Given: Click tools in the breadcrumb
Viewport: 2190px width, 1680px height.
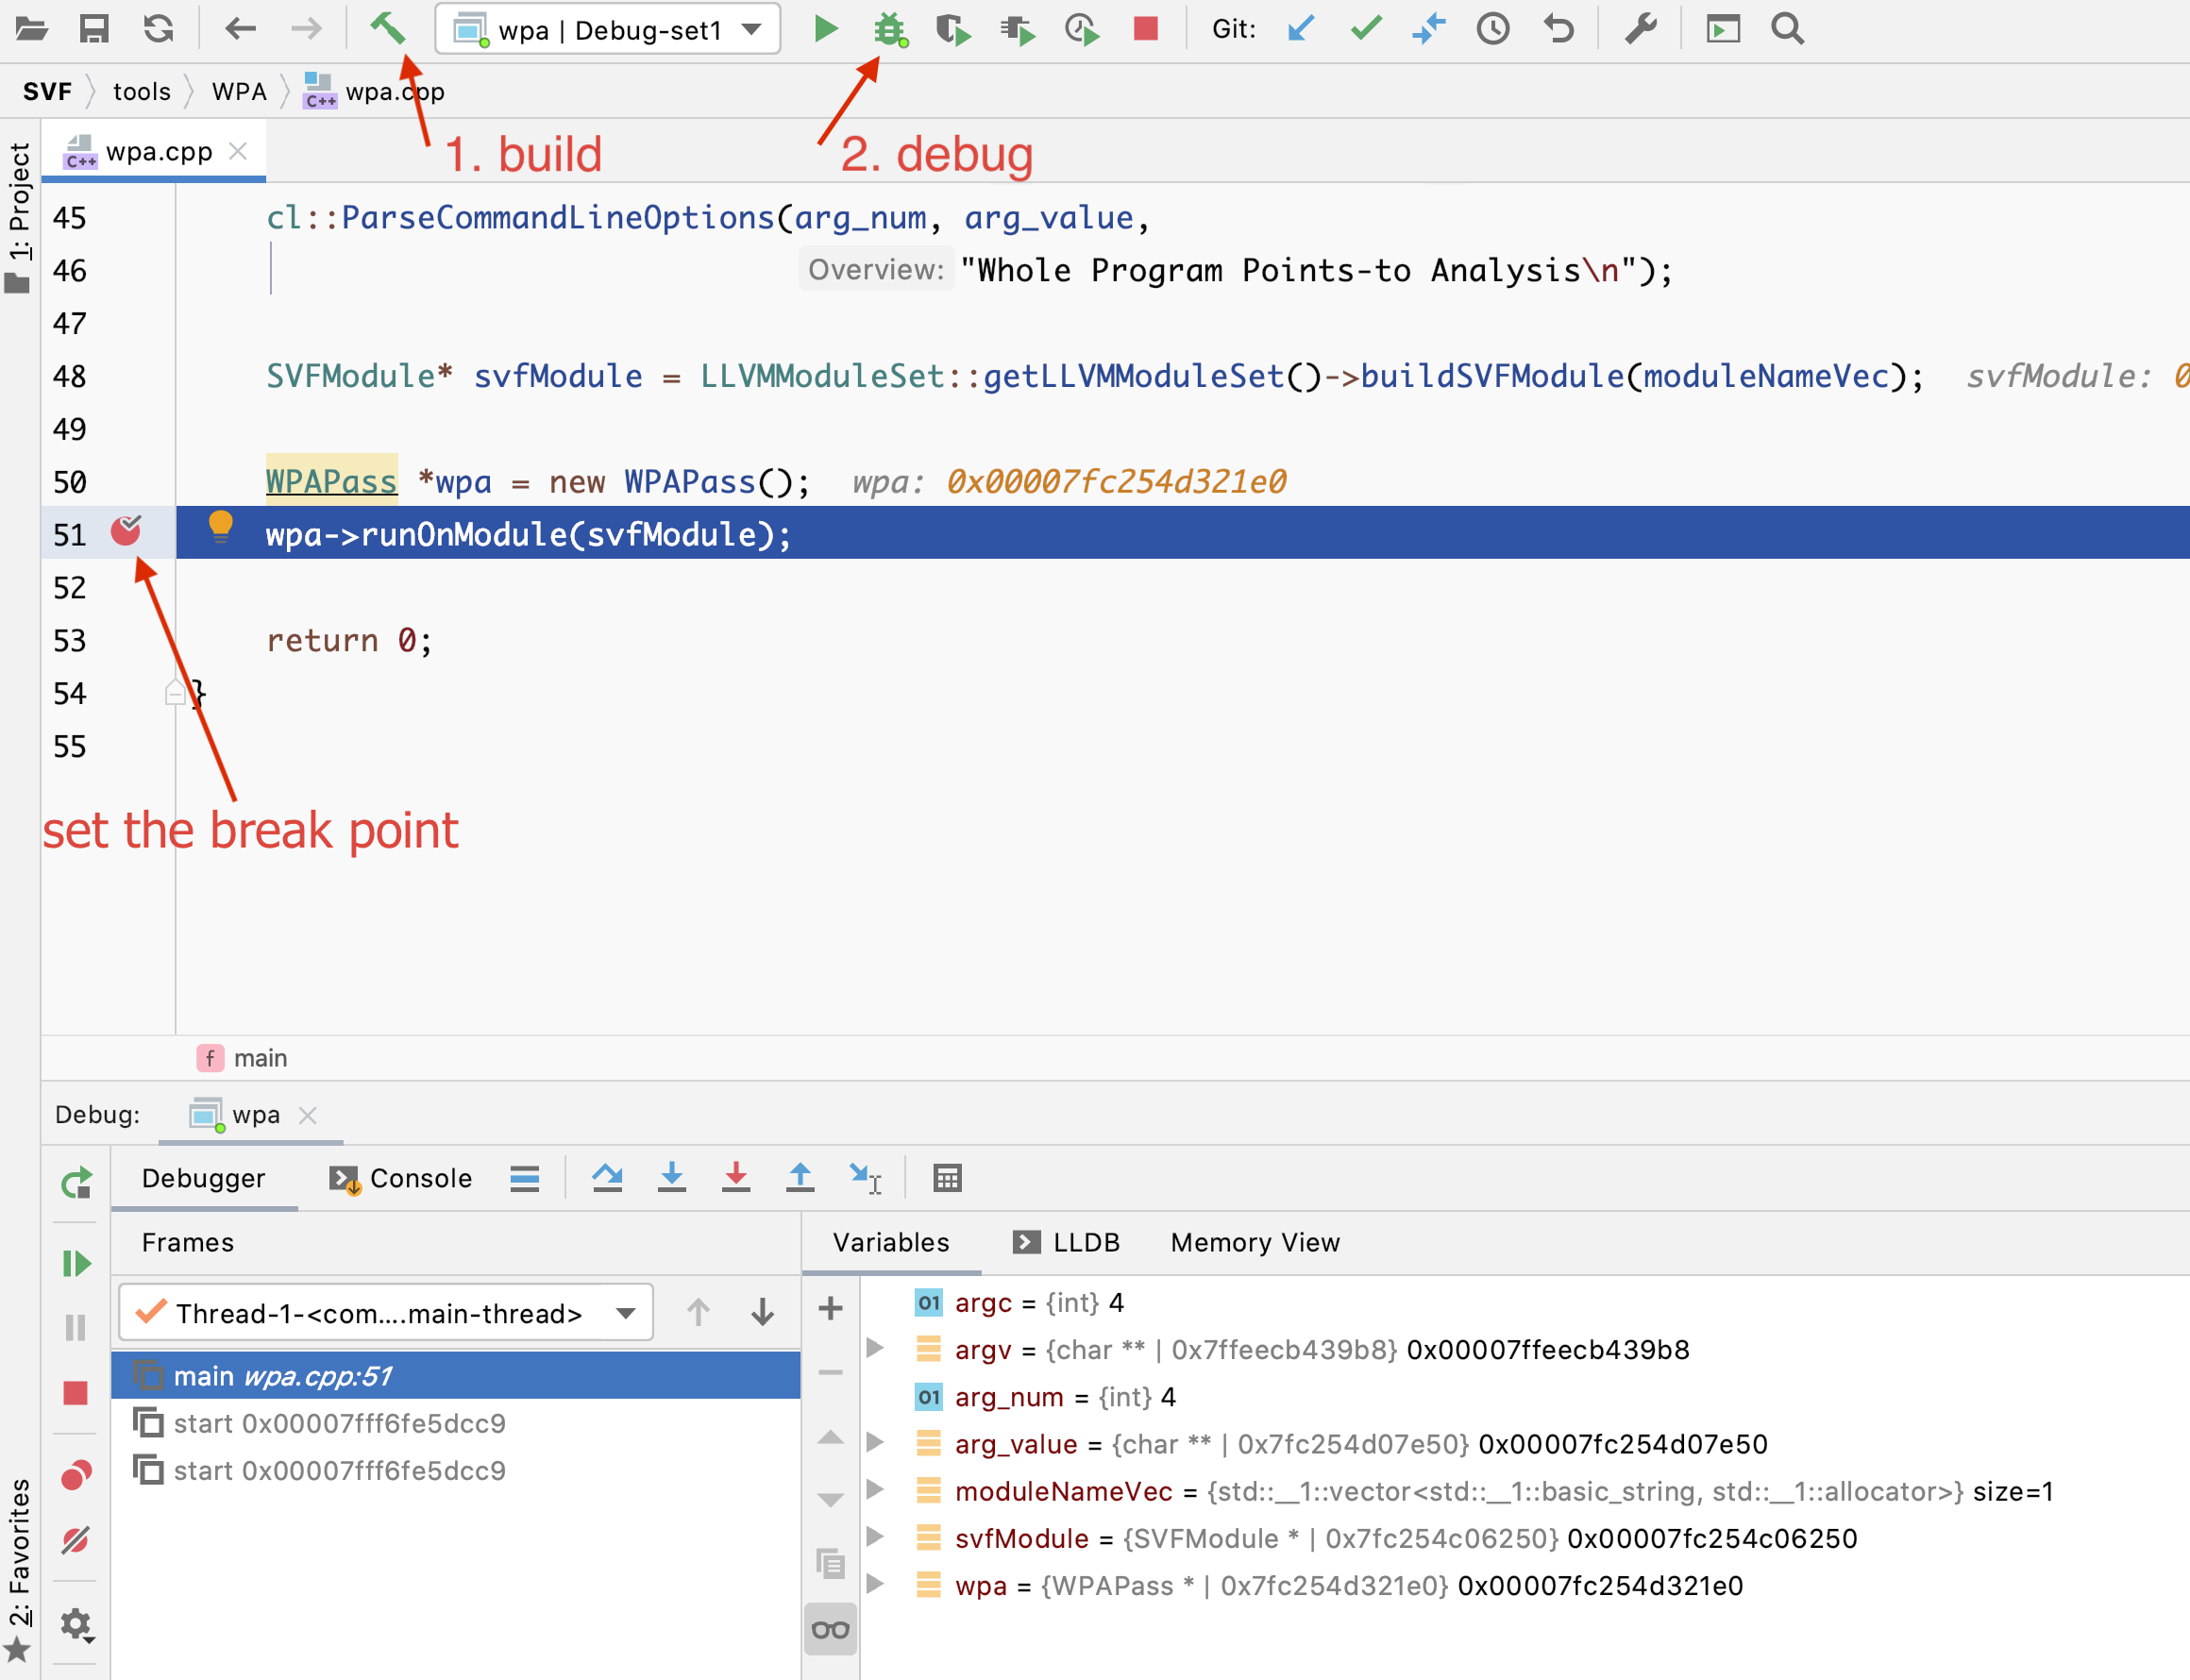Looking at the screenshot, I should click(142, 92).
